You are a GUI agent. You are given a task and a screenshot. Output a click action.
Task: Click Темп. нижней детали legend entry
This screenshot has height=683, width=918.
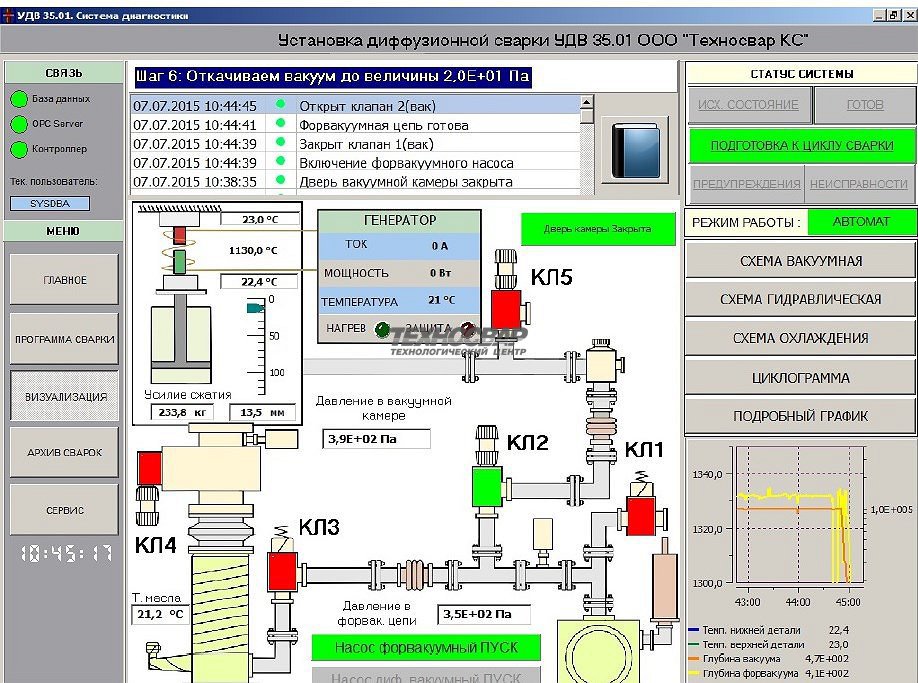coord(769,630)
